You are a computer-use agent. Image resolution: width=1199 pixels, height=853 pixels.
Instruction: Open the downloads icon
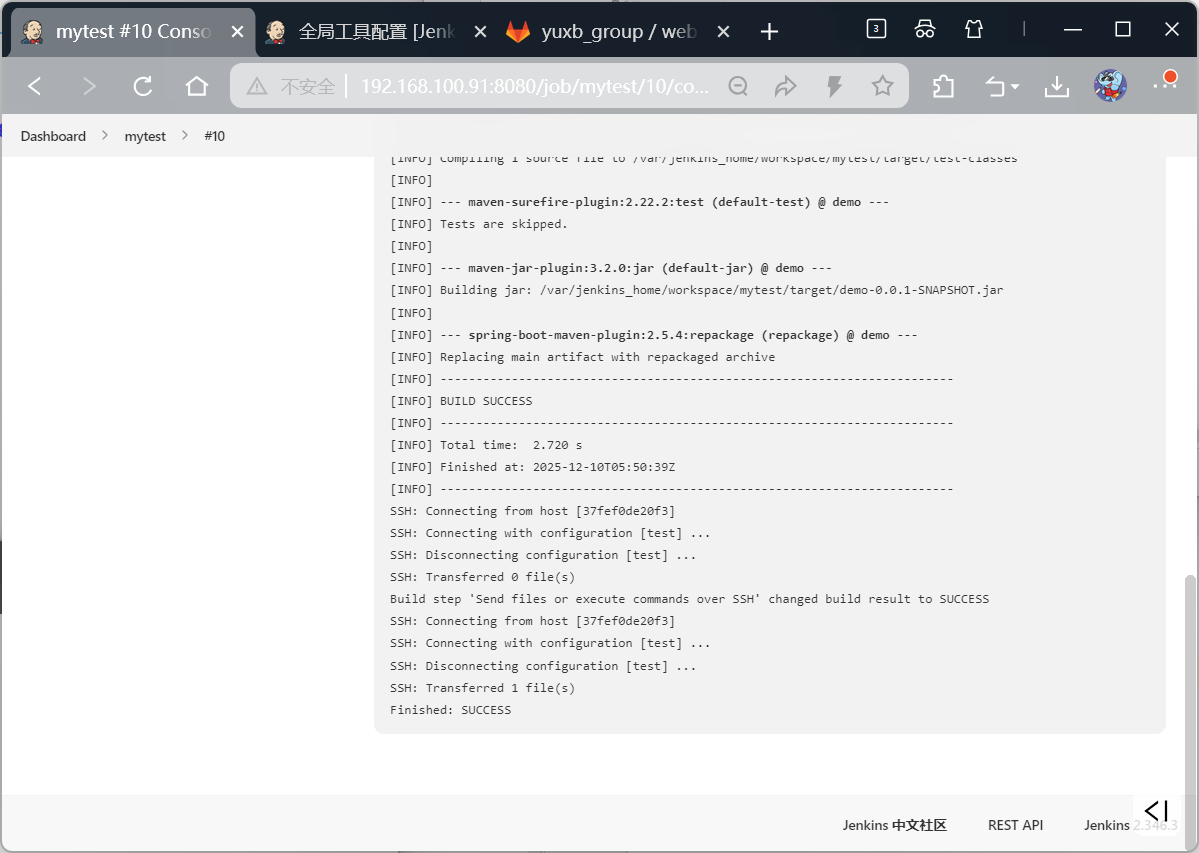1057,86
